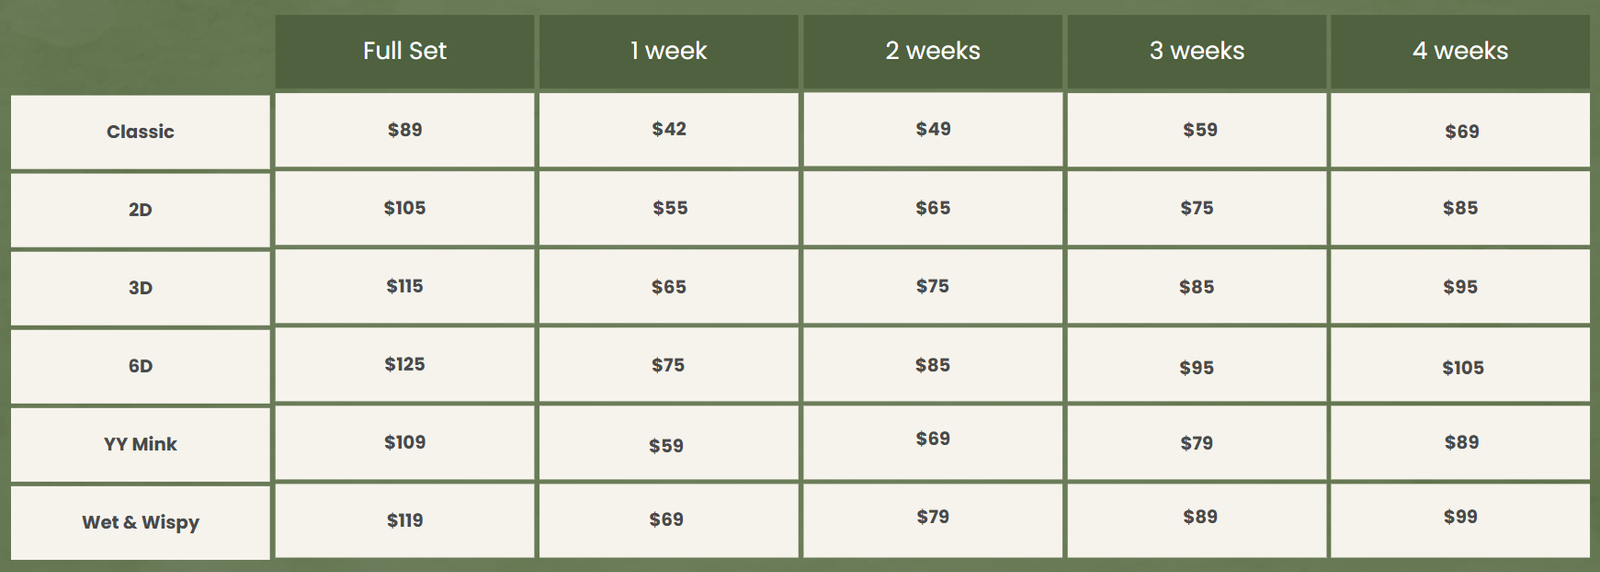
Task: Select the 3 weeks column header
Action: [1196, 51]
